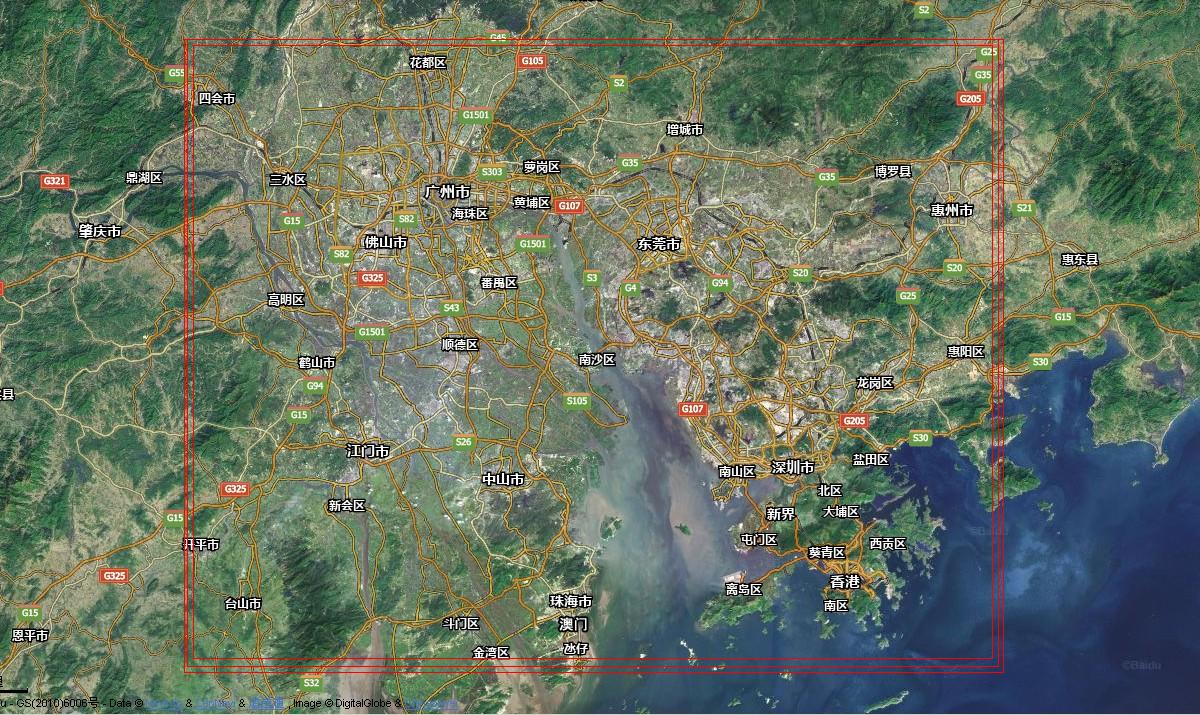The height and width of the screenshot is (715, 1200).
Task: Select the S3 road shield
Action: click(592, 278)
